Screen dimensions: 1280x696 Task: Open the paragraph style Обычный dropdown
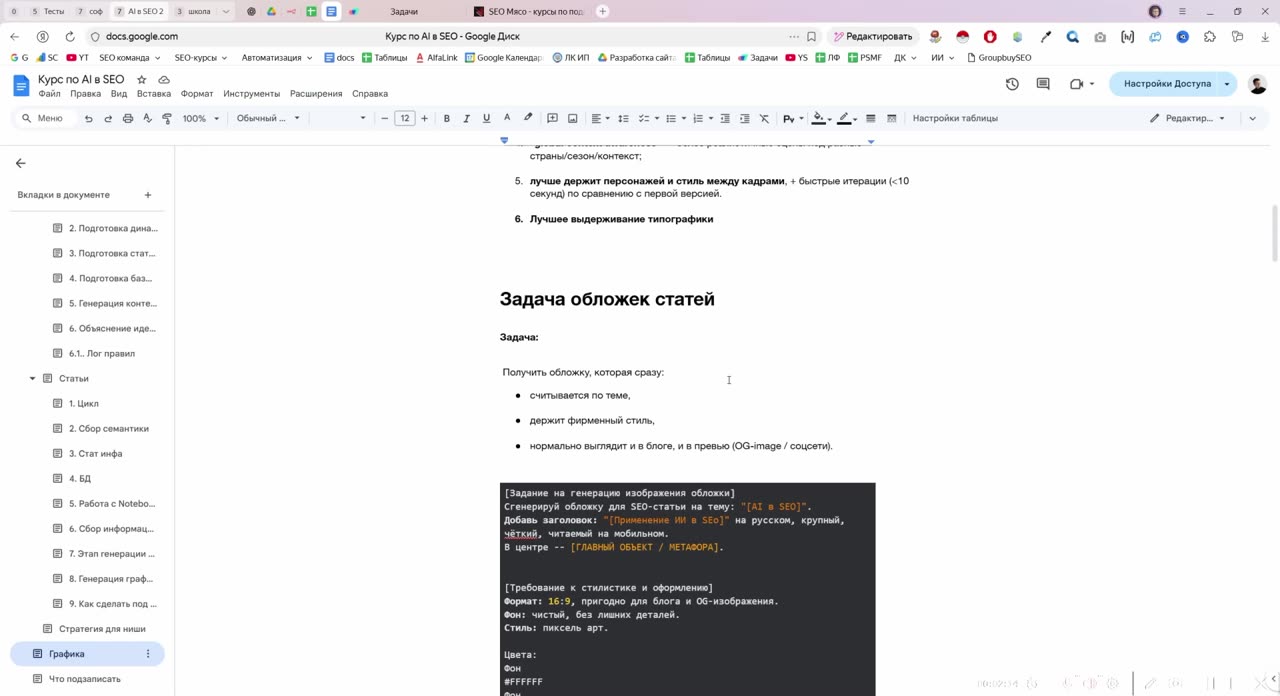(268, 118)
